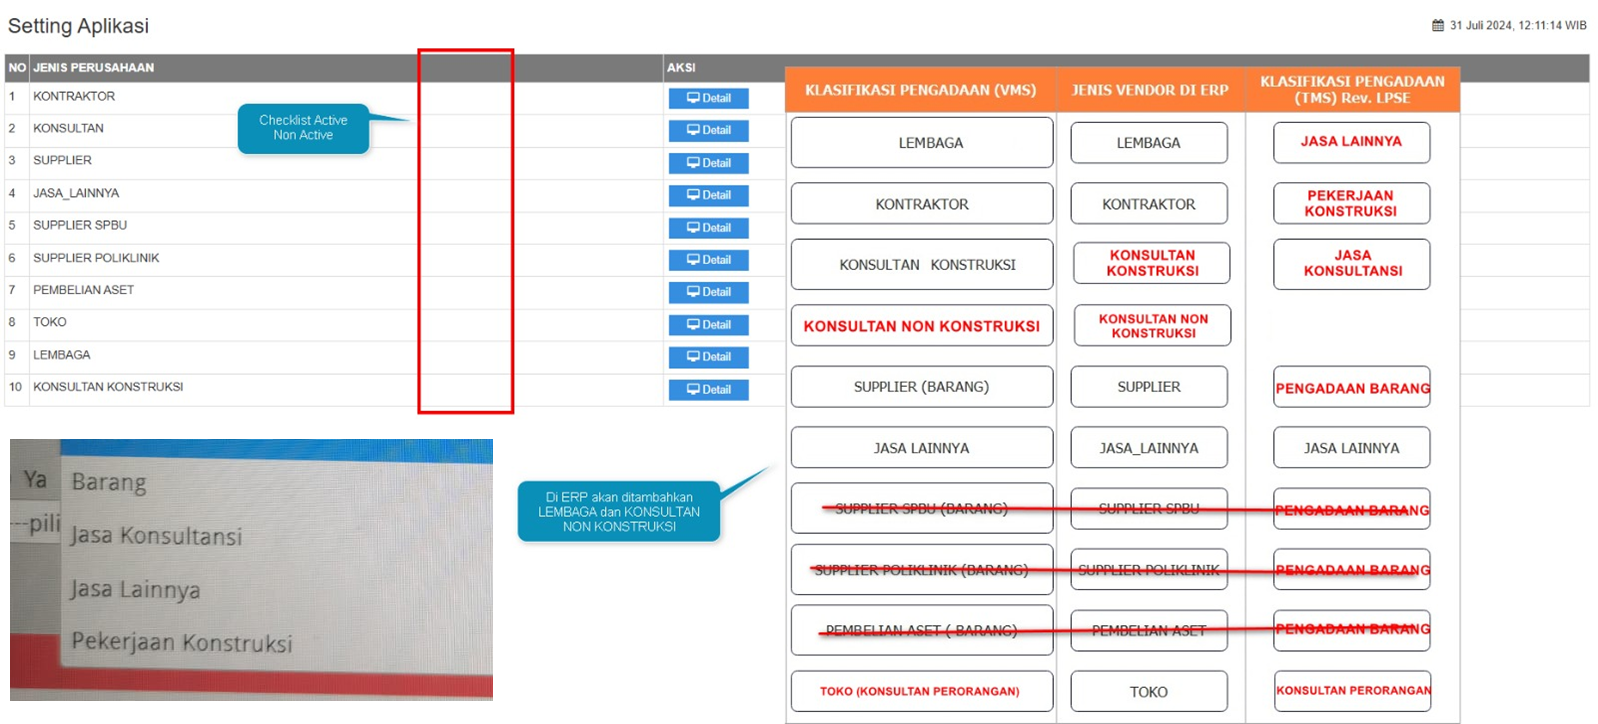
Task: Click the red JASA KONSULTANSI box
Action: tap(1352, 264)
